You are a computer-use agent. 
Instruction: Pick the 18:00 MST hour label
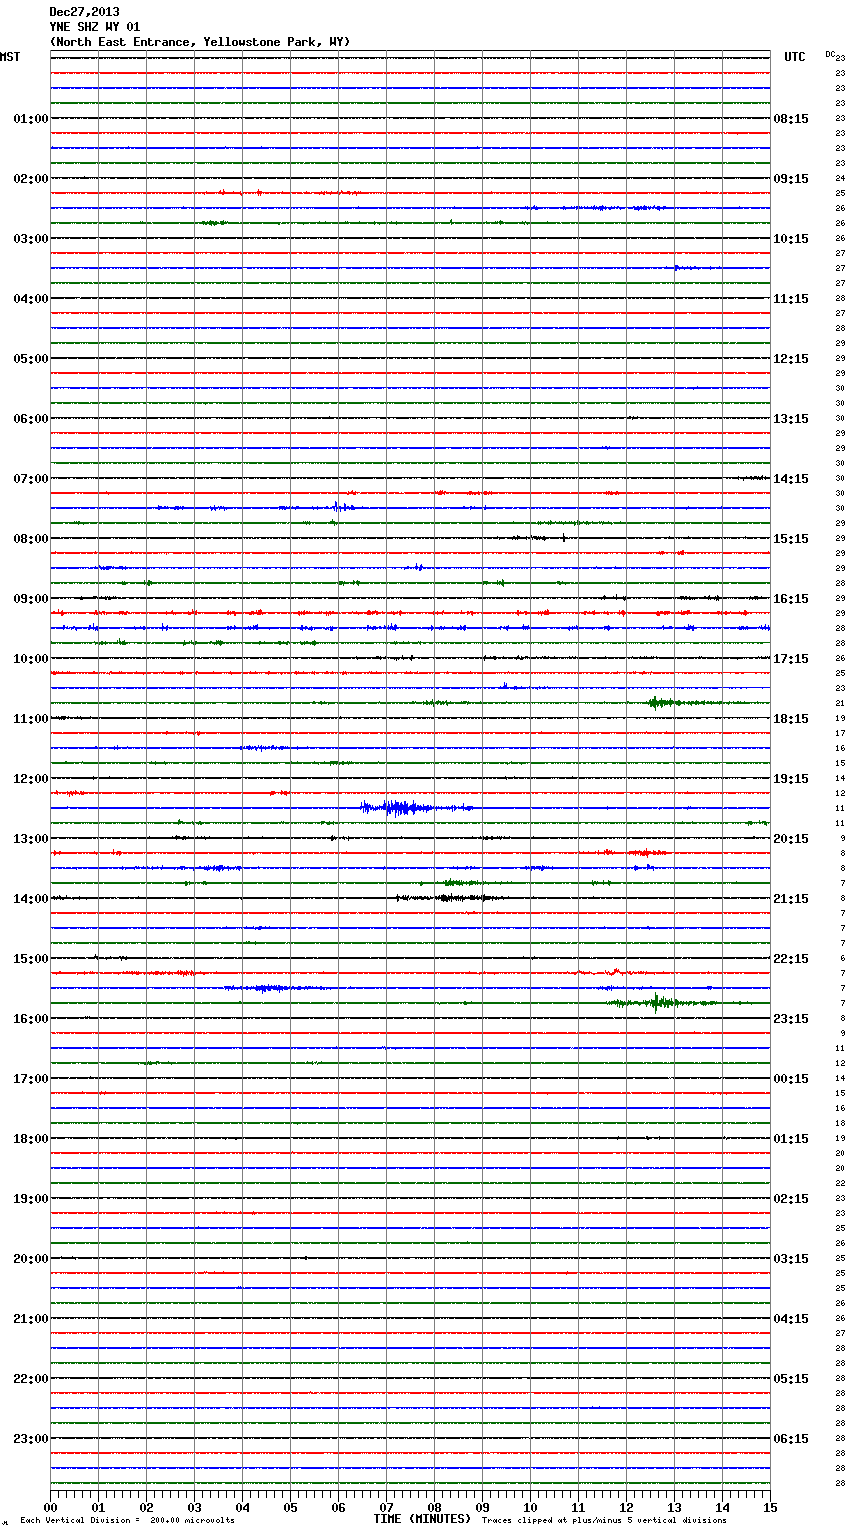[31, 1139]
